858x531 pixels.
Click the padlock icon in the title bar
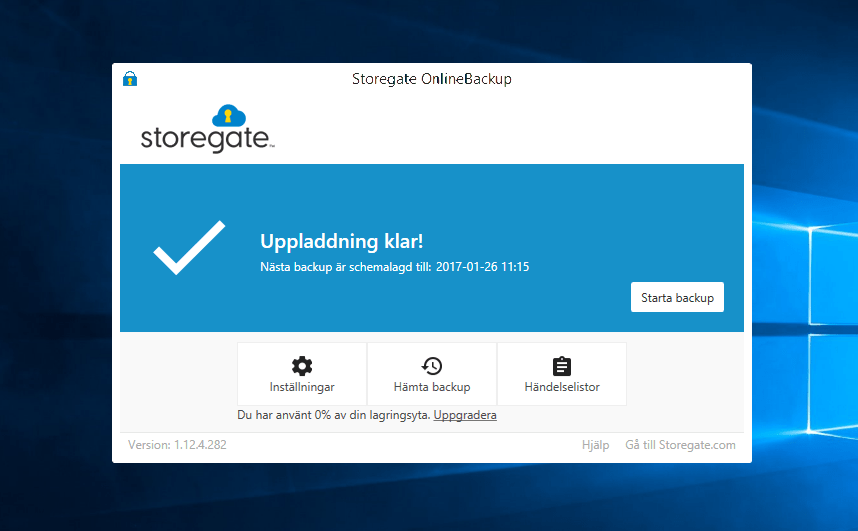click(130, 79)
